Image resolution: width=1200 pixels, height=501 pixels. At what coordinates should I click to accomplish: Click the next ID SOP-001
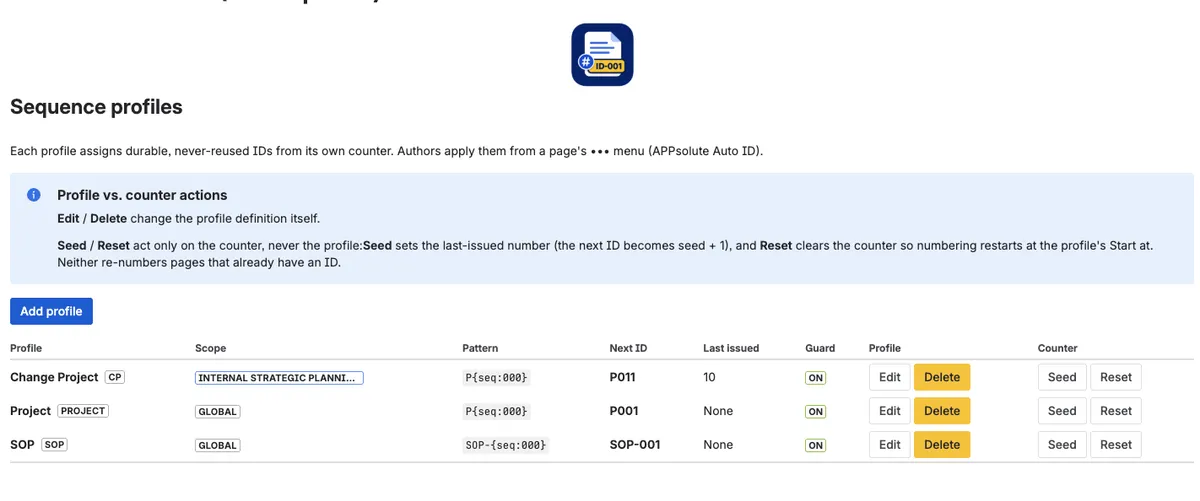(x=635, y=445)
